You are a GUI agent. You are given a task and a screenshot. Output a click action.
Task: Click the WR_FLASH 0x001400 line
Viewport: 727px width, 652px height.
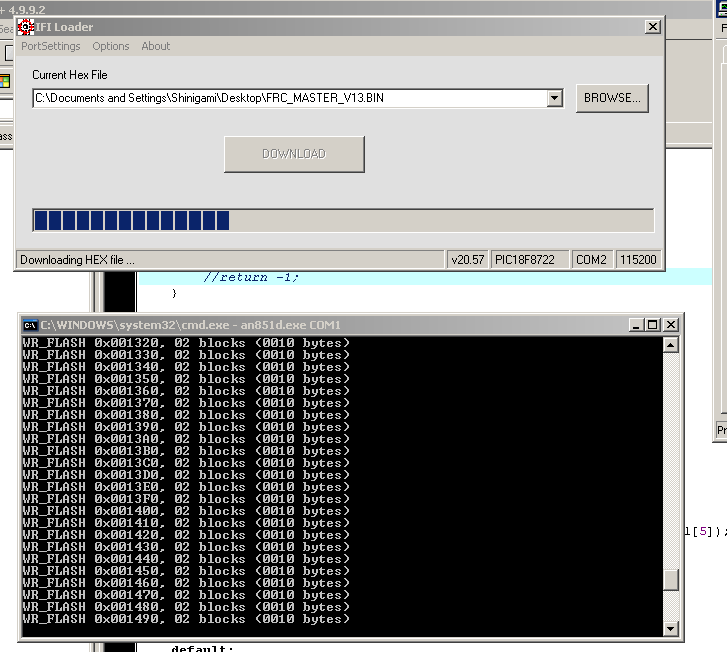(x=186, y=511)
